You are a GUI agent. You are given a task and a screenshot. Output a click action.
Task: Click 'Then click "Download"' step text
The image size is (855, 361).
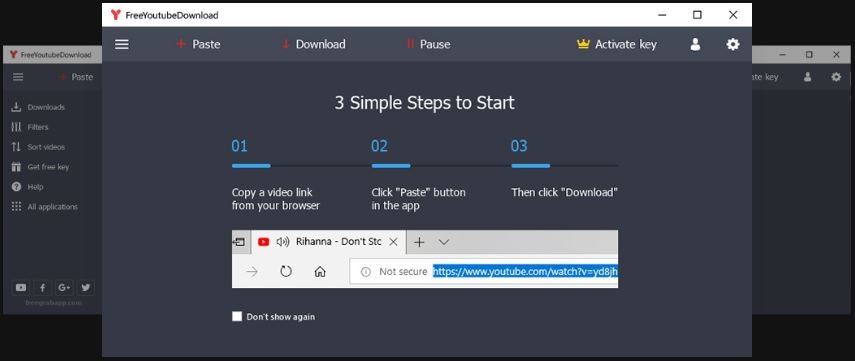[564, 192]
